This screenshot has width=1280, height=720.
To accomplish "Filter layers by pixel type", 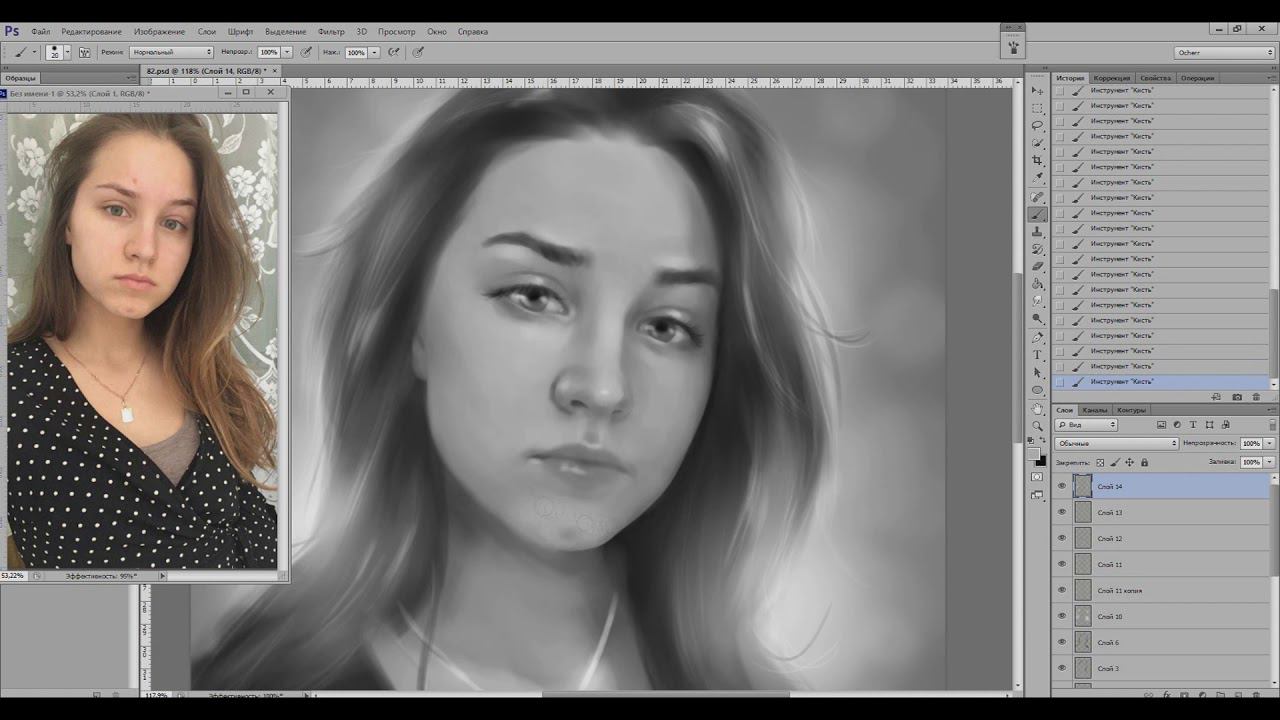I will click(x=1161, y=425).
